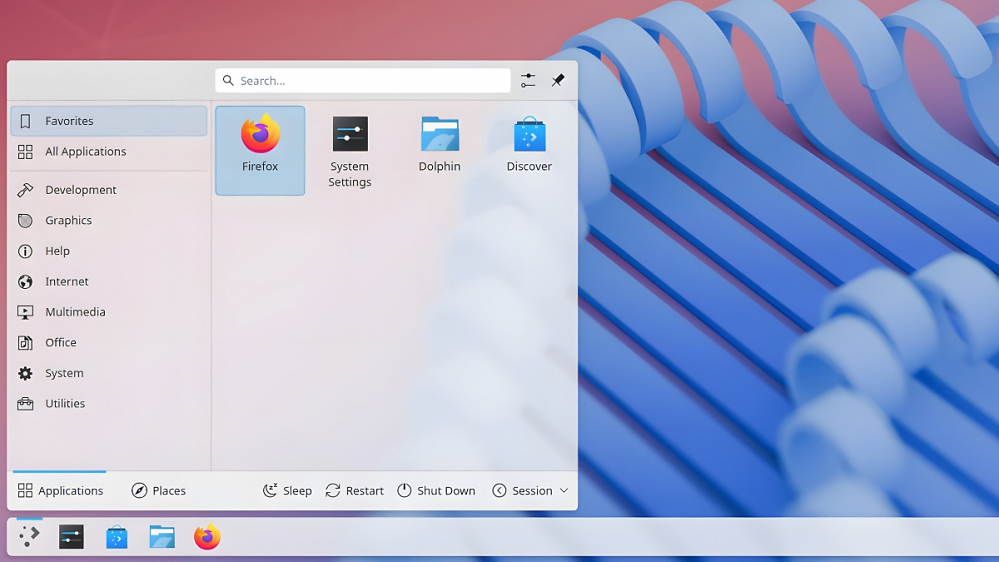Click inside the Search field
This screenshot has width=999, height=562.
pyautogui.click(x=363, y=81)
